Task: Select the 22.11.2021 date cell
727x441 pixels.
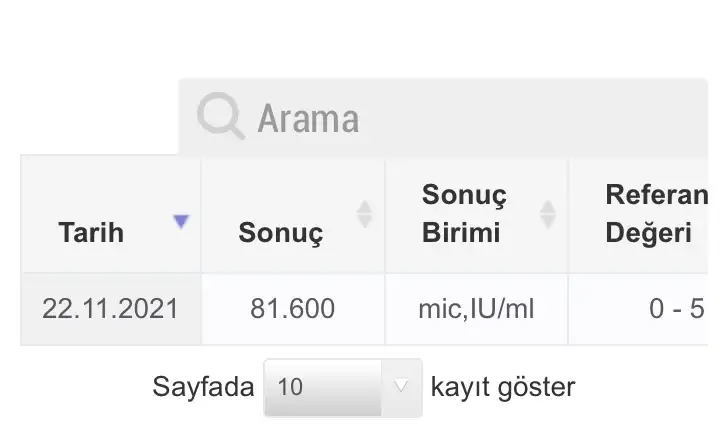Action: tap(111, 309)
